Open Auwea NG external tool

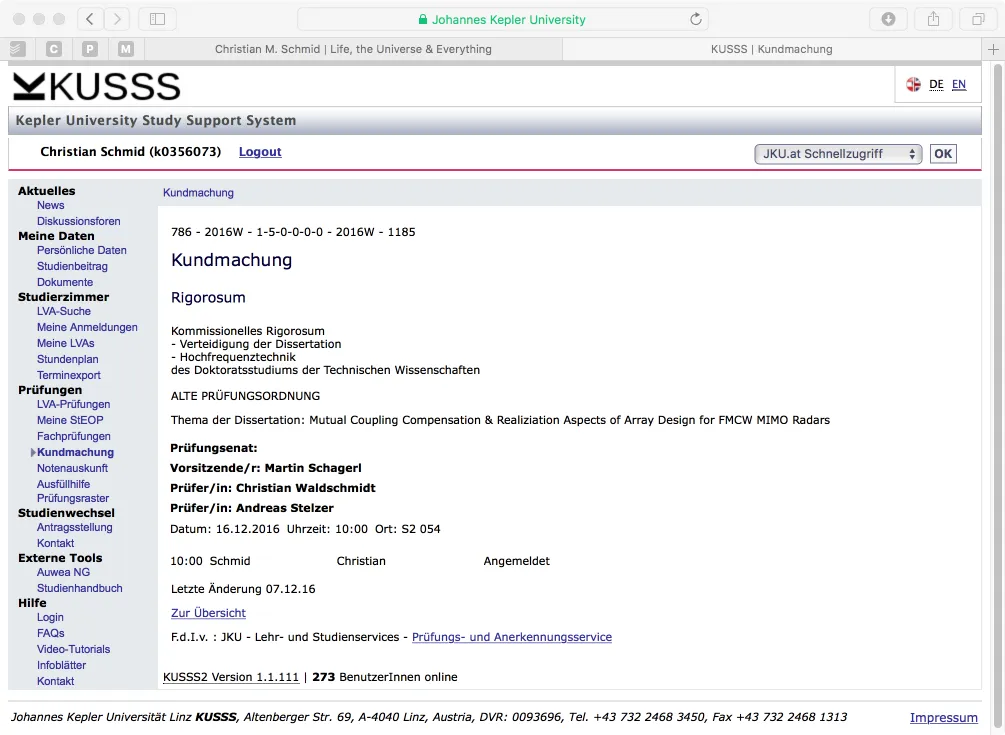63,572
